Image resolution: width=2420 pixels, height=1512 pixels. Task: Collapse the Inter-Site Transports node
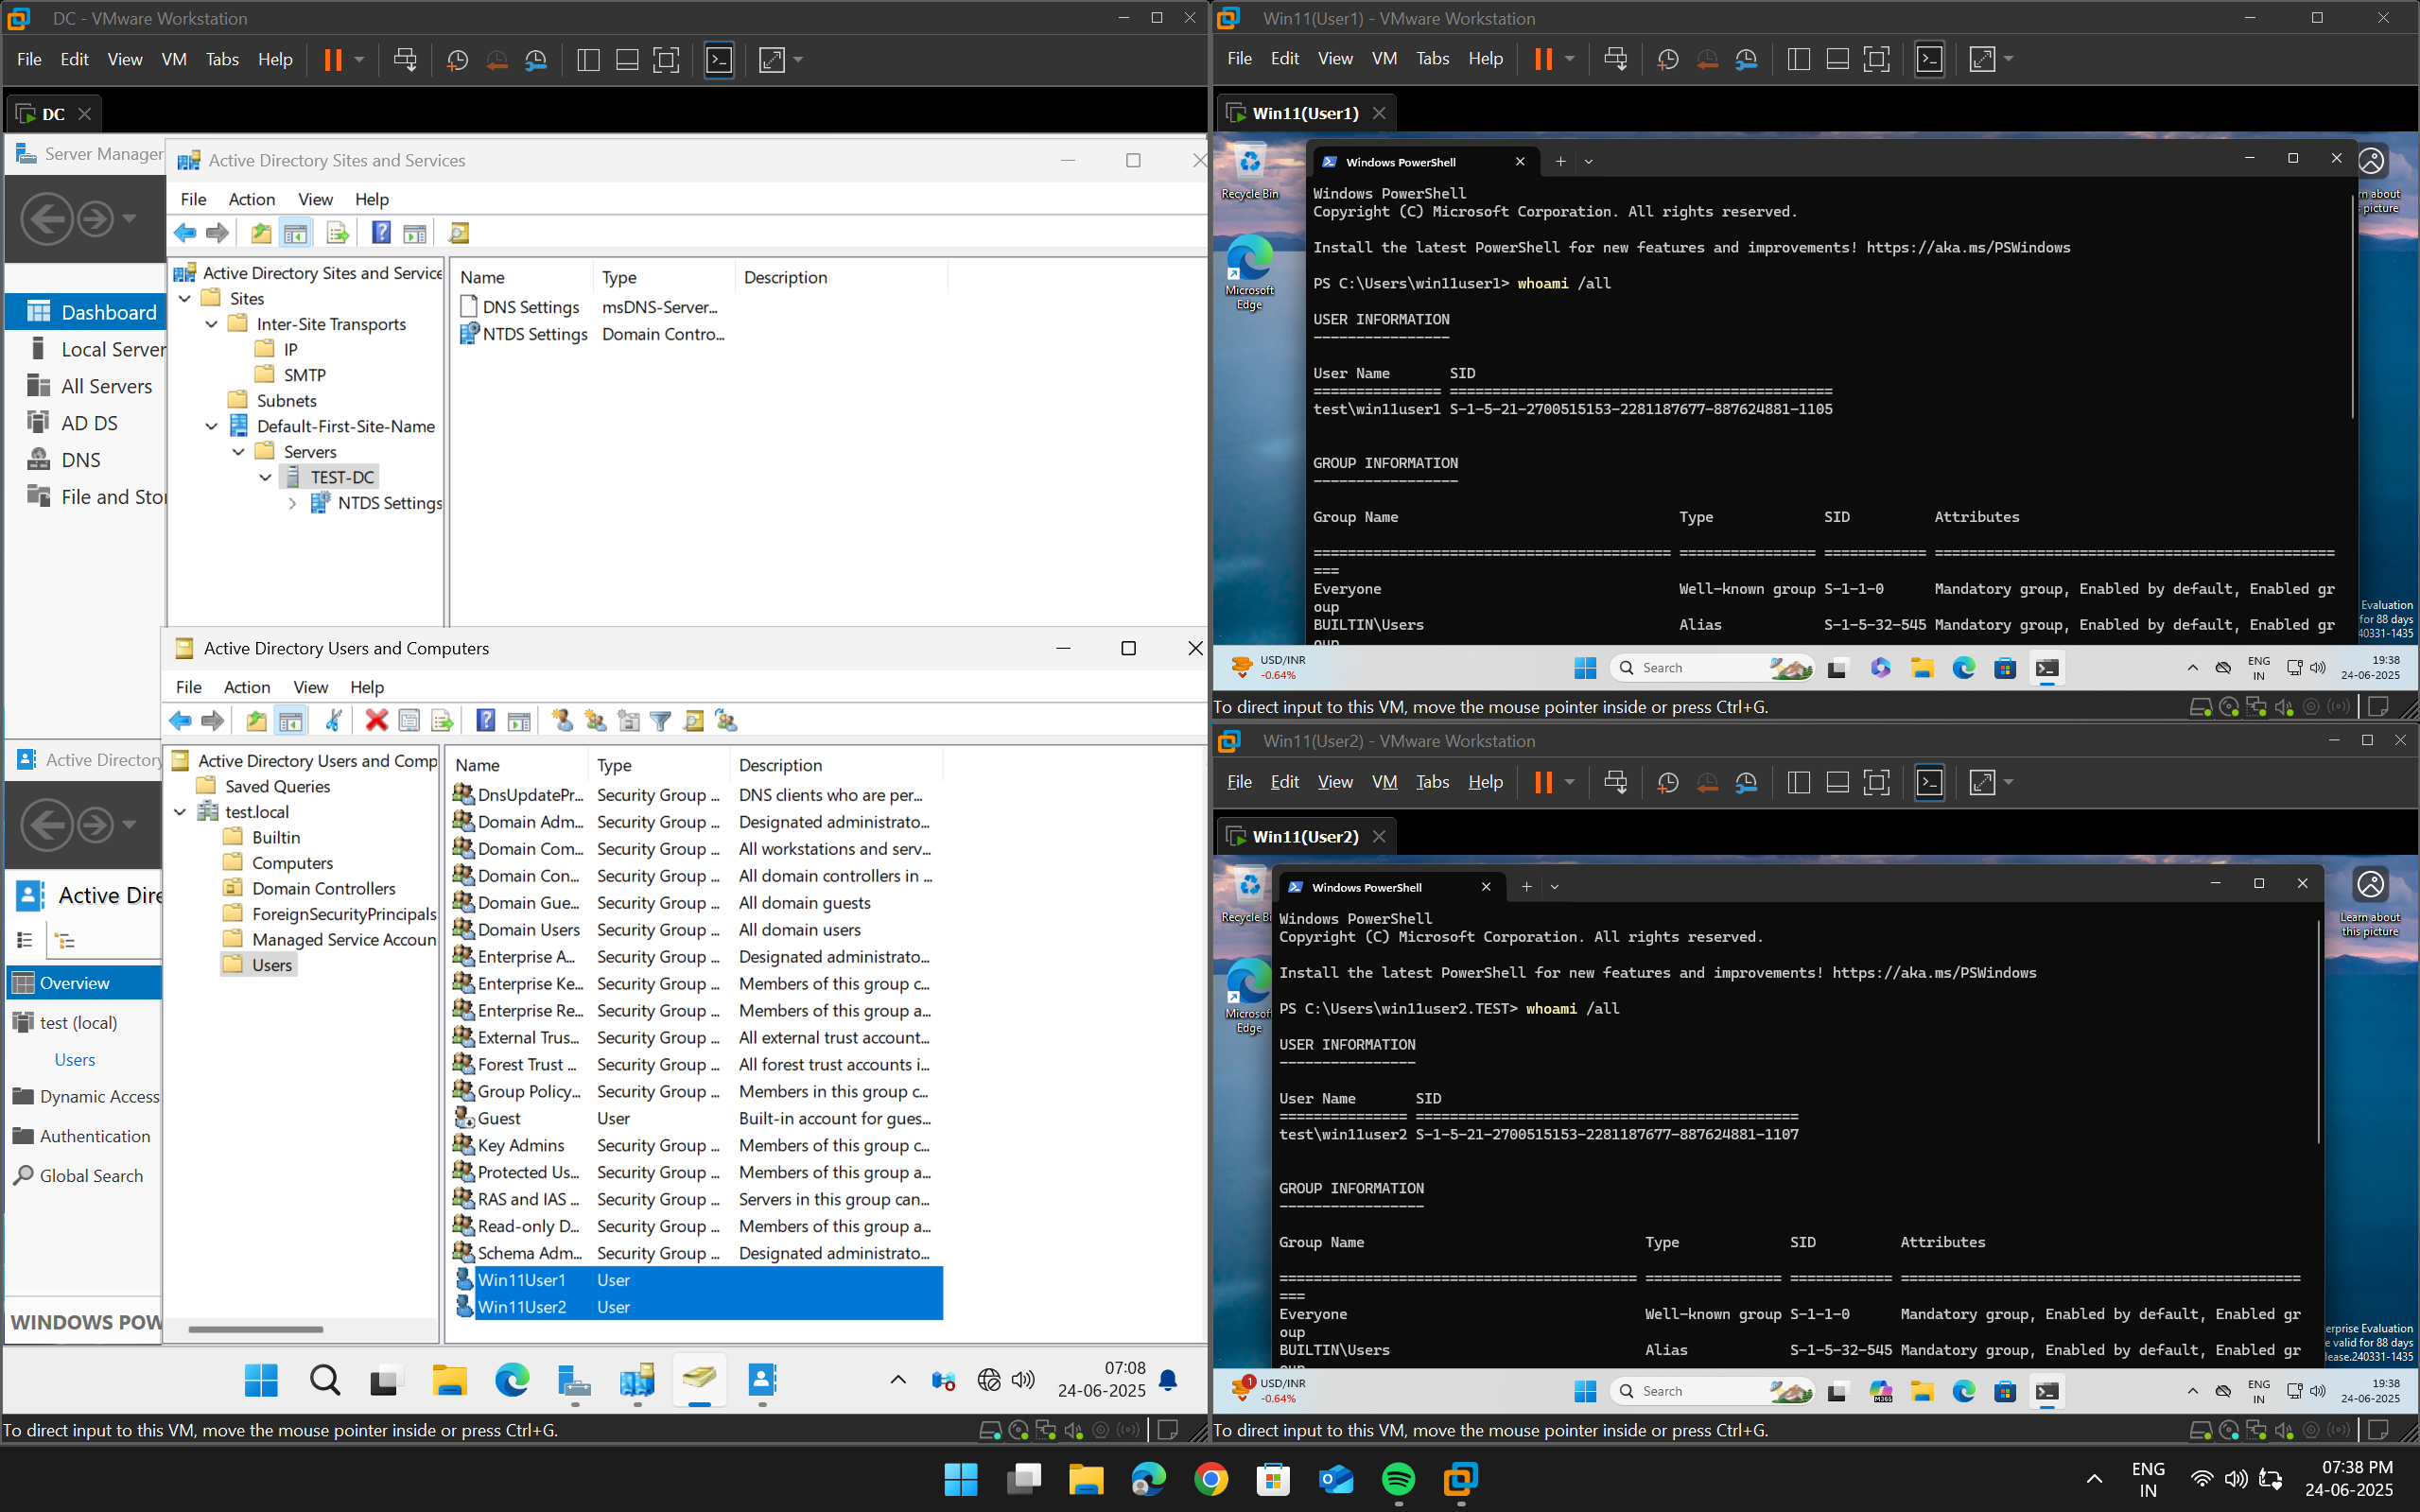click(211, 324)
